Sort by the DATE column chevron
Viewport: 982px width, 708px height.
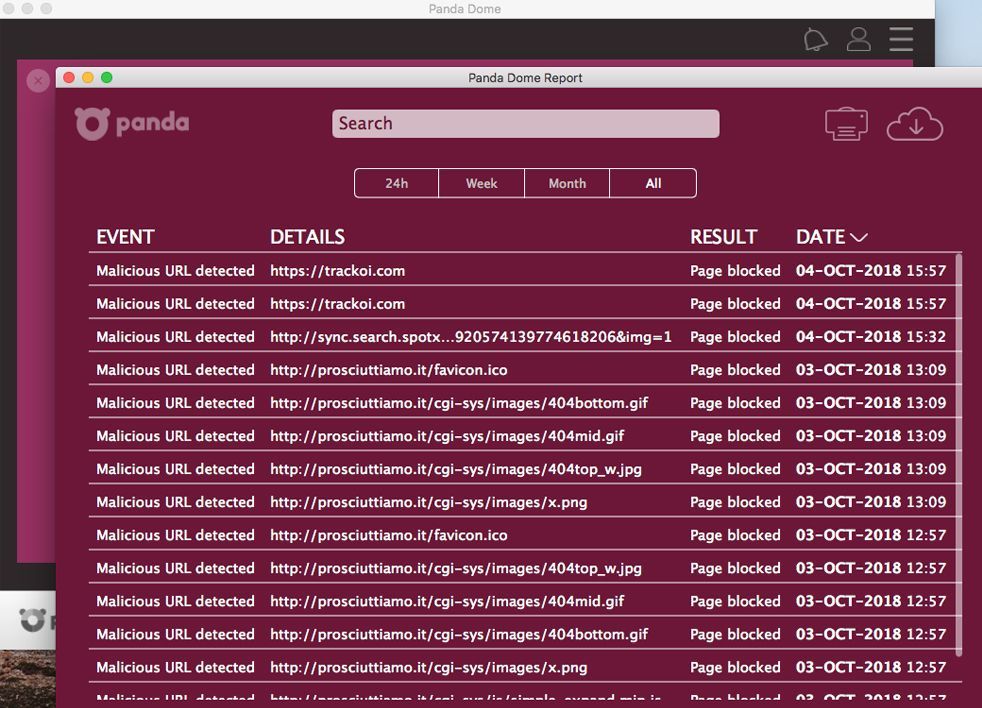[x=859, y=237]
